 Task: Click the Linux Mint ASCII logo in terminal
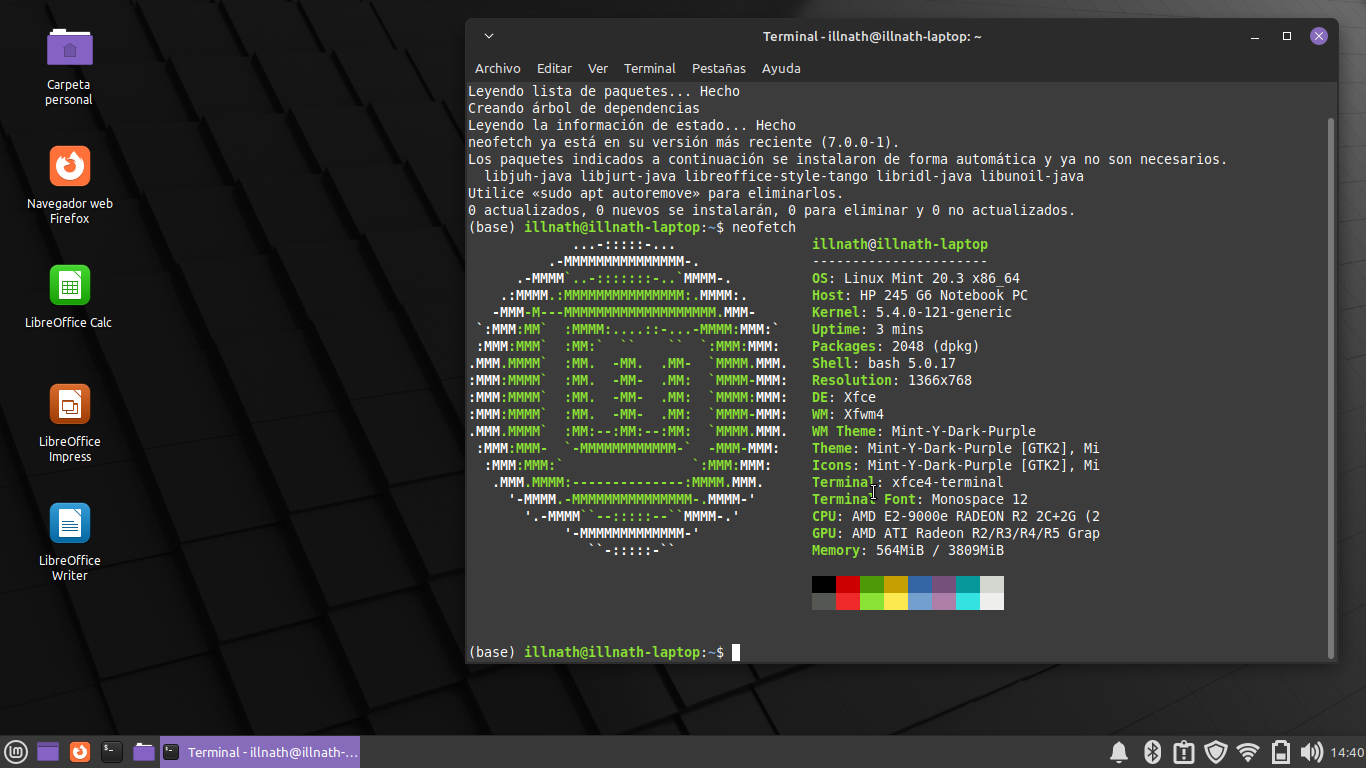click(x=628, y=397)
